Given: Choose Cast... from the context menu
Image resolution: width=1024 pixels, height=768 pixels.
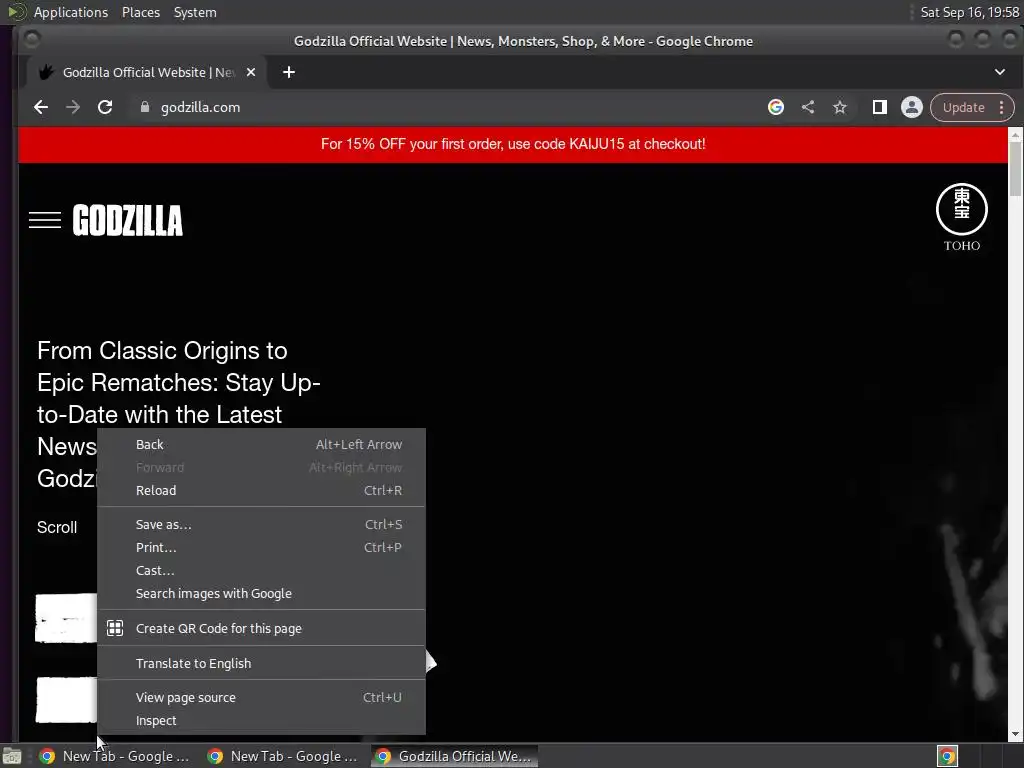Looking at the screenshot, I should point(261,570).
